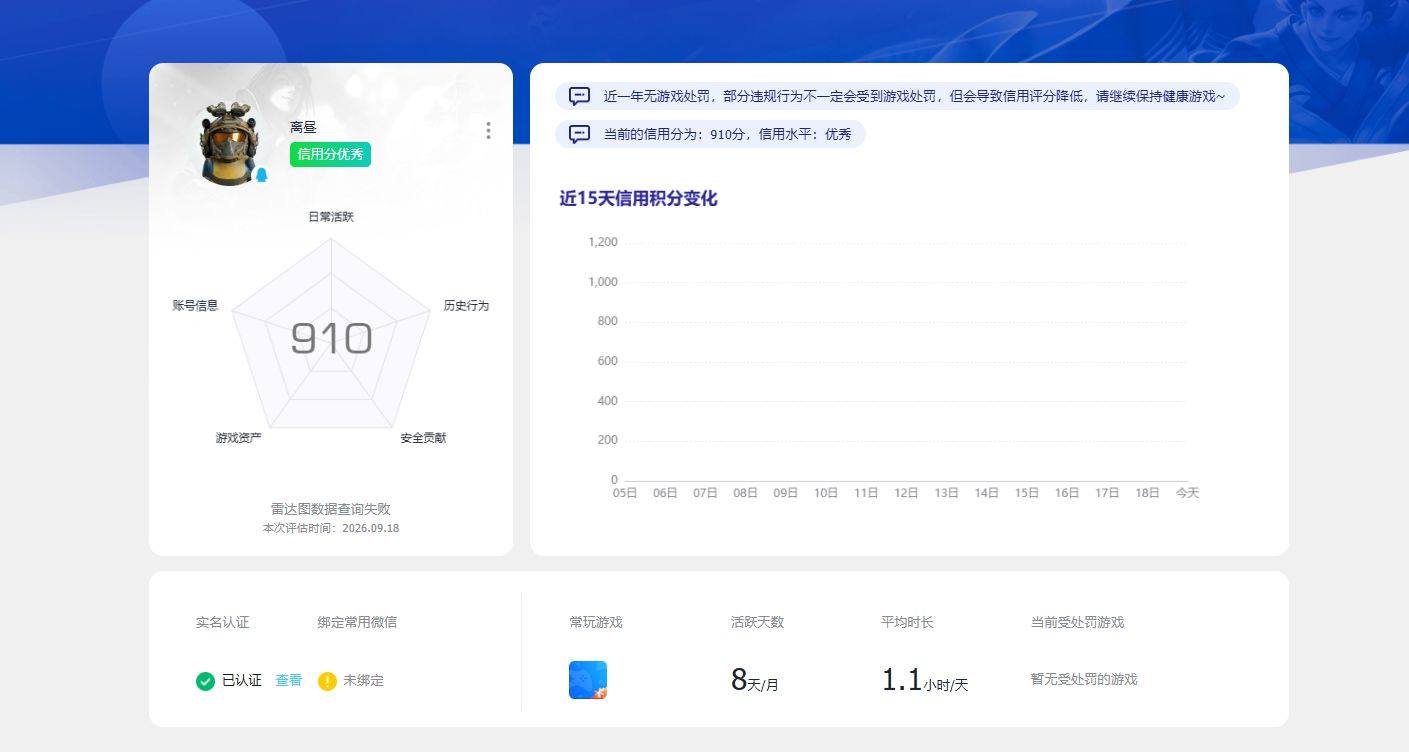
Task: Click the 绑定常用微信 heading
Action: (357, 622)
